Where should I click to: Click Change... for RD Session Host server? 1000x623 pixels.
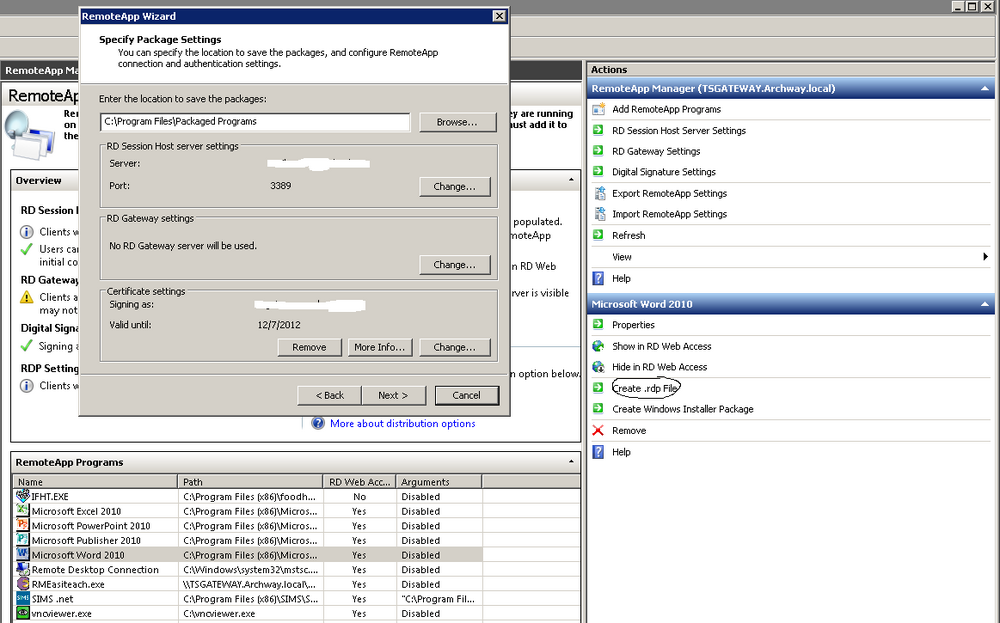pyautogui.click(x=455, y=186)
